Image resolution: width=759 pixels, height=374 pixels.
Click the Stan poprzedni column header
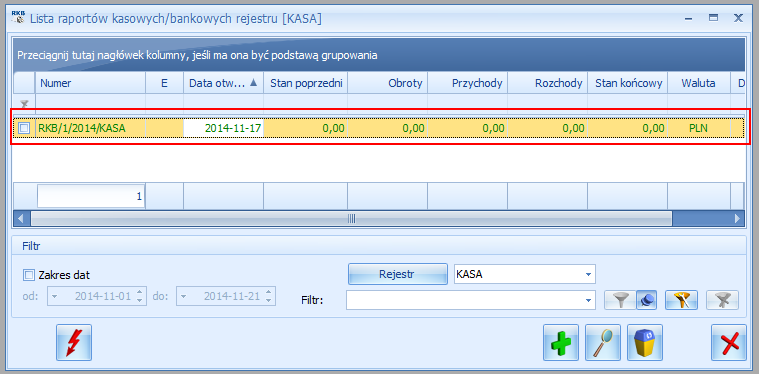click(305, 83)
